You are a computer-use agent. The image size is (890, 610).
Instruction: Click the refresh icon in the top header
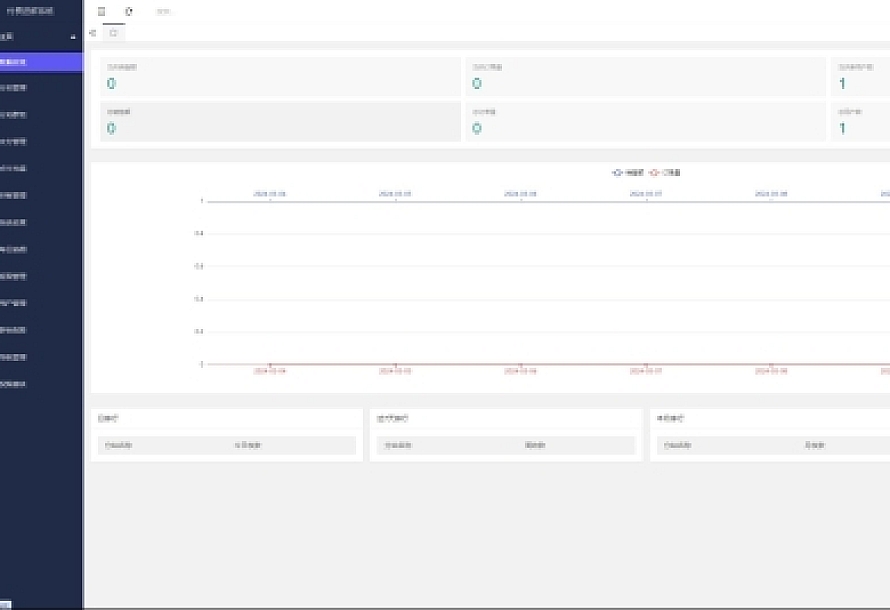click(x=128, y=12)
